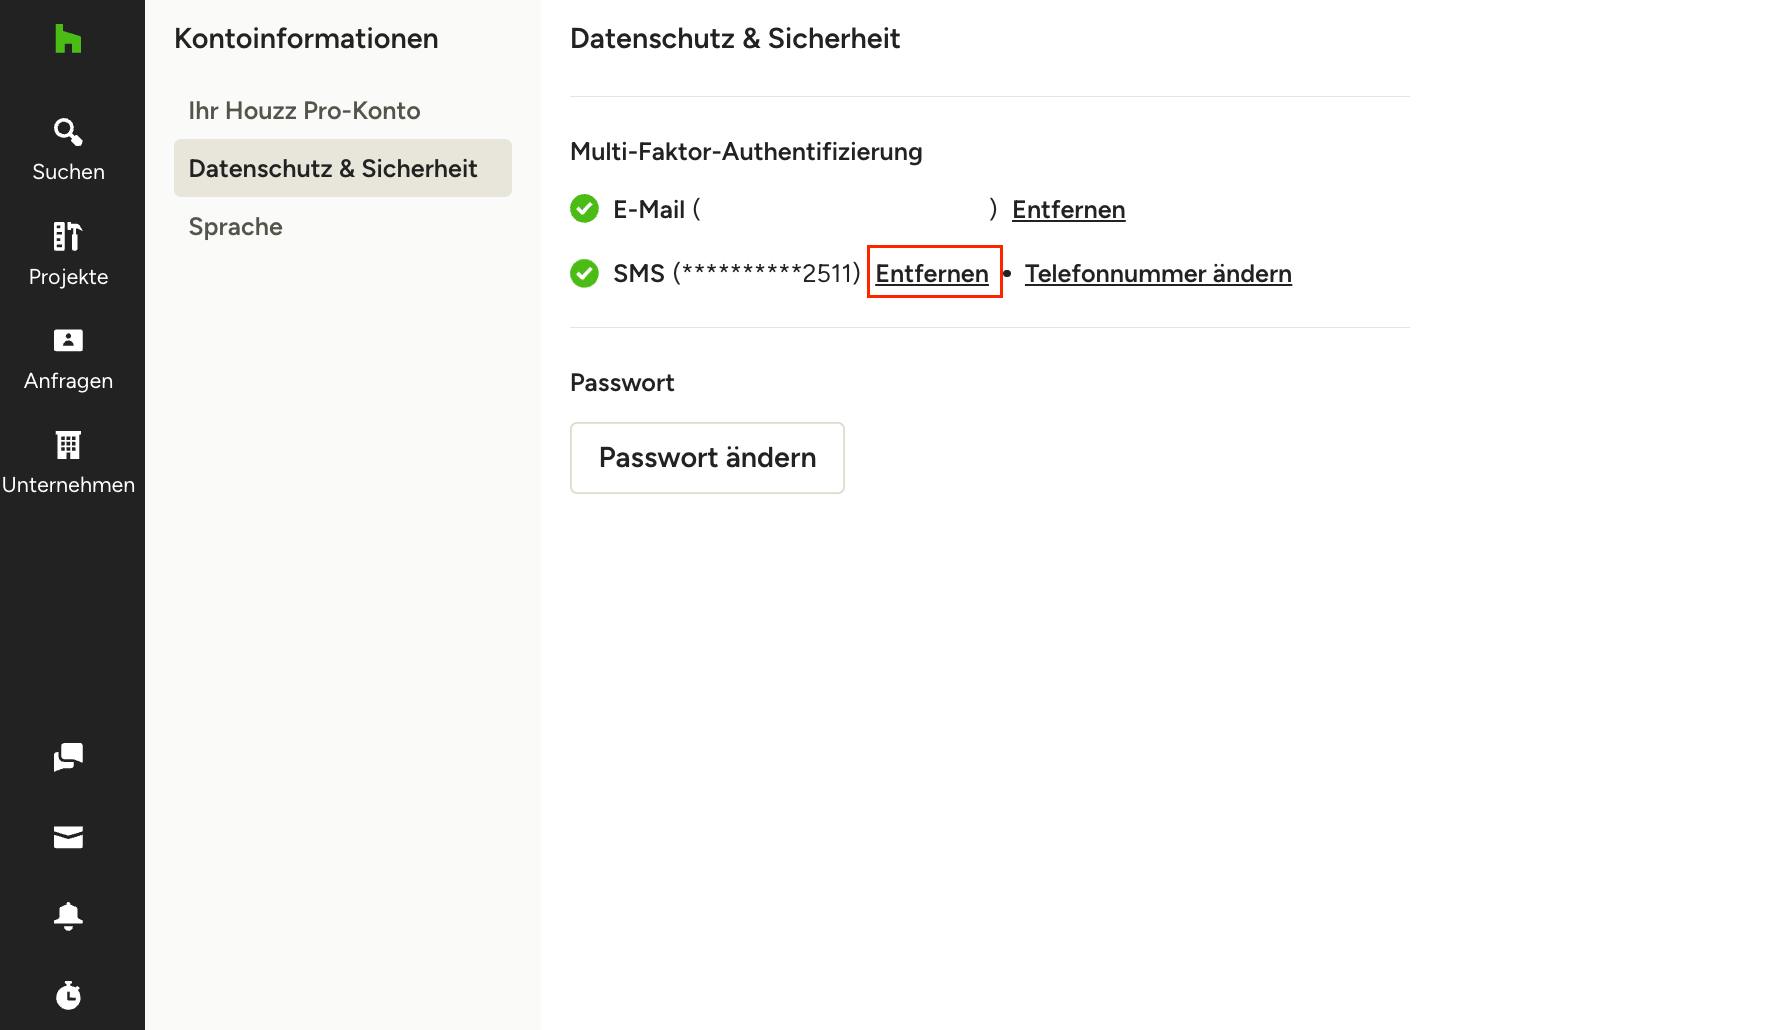Image resolution: width=1768 pixels, height=1030 pixels.
Task: Click the Projekte label in sidebar
Action: (x=68, y=276)
